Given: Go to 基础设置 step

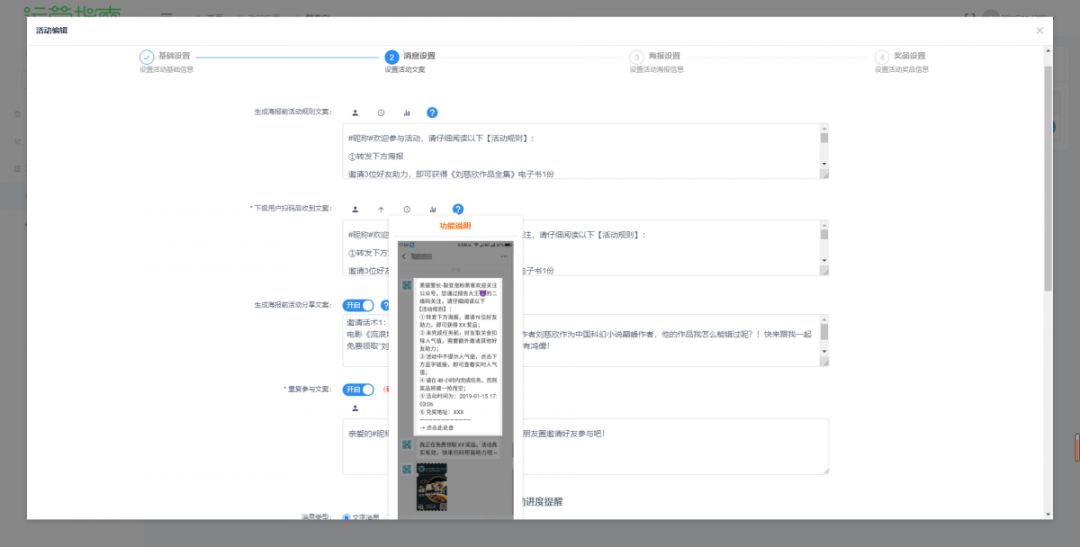Looking at the screenshot, I should coord(147,58).
